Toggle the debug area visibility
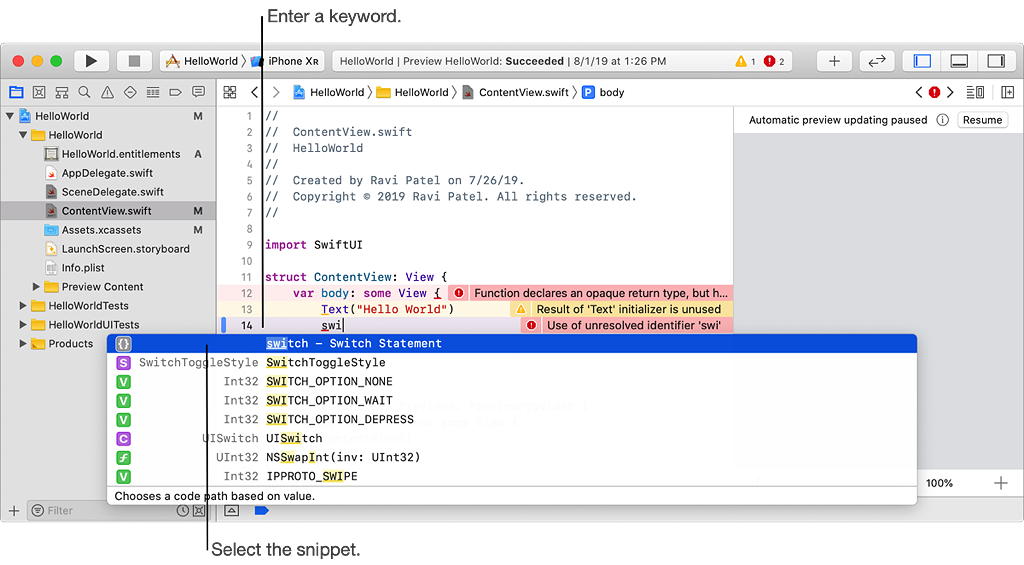The image size is (1024, 565). (x=959, y=61)
